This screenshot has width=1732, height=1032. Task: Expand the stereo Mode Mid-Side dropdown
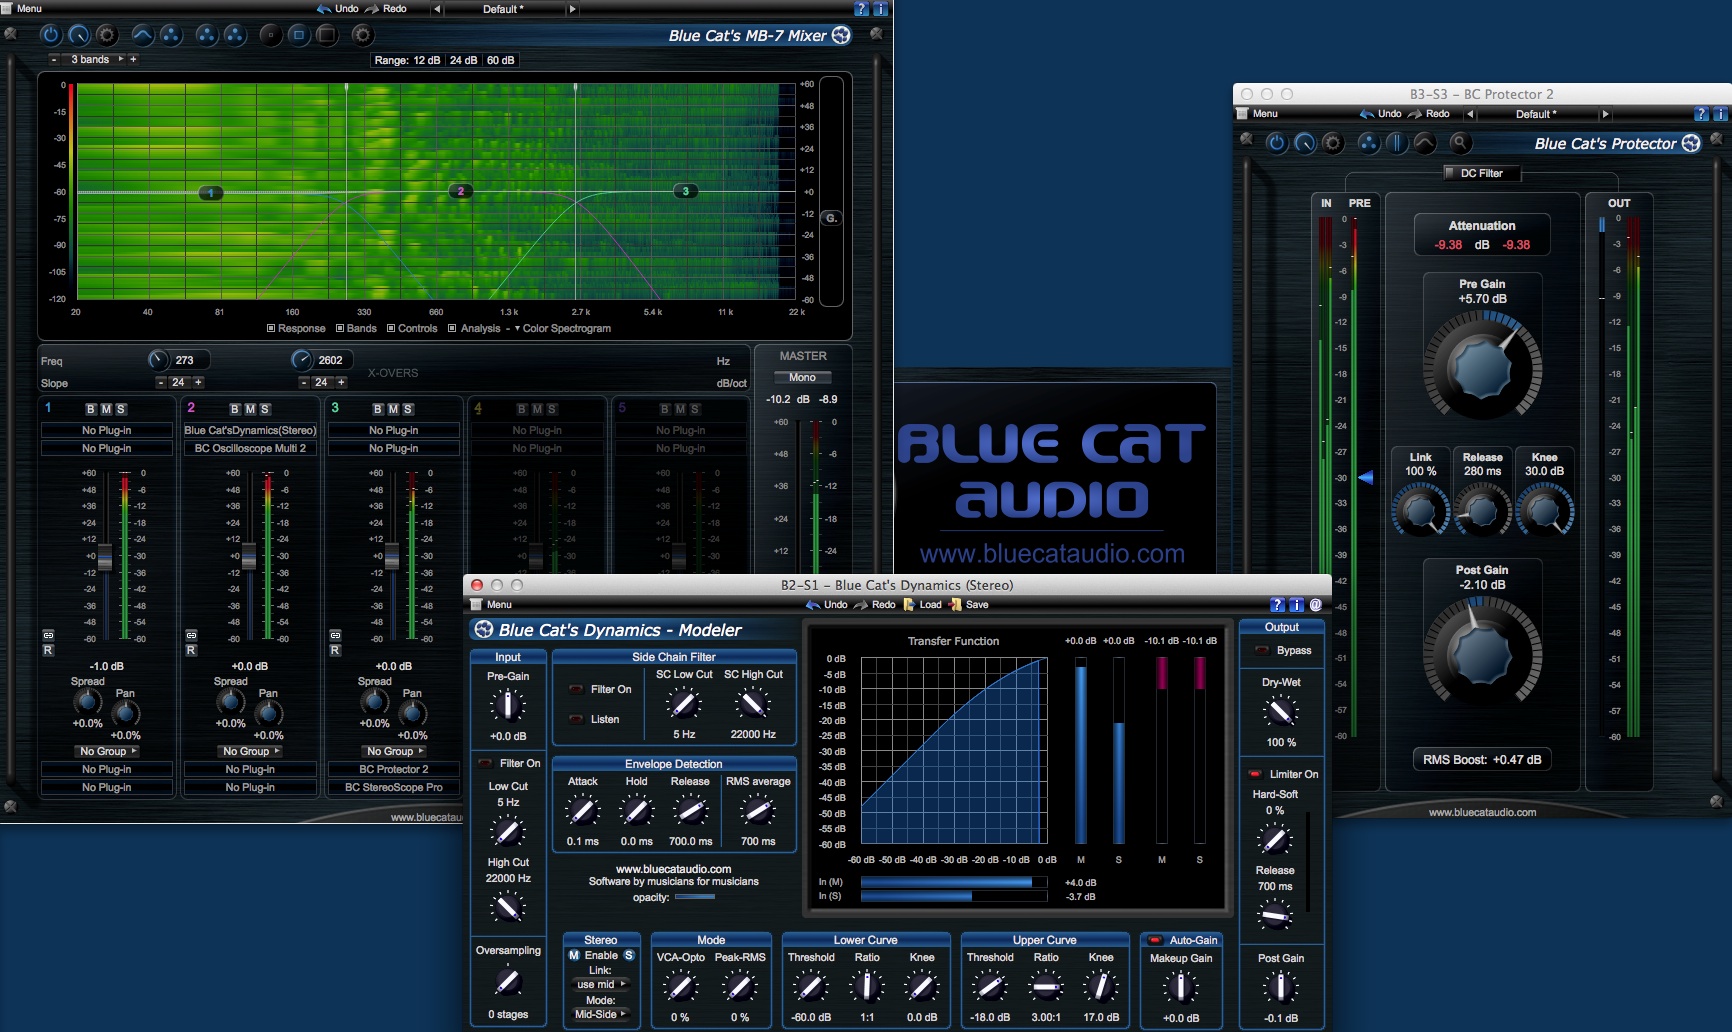click(x=600, y=1014)
